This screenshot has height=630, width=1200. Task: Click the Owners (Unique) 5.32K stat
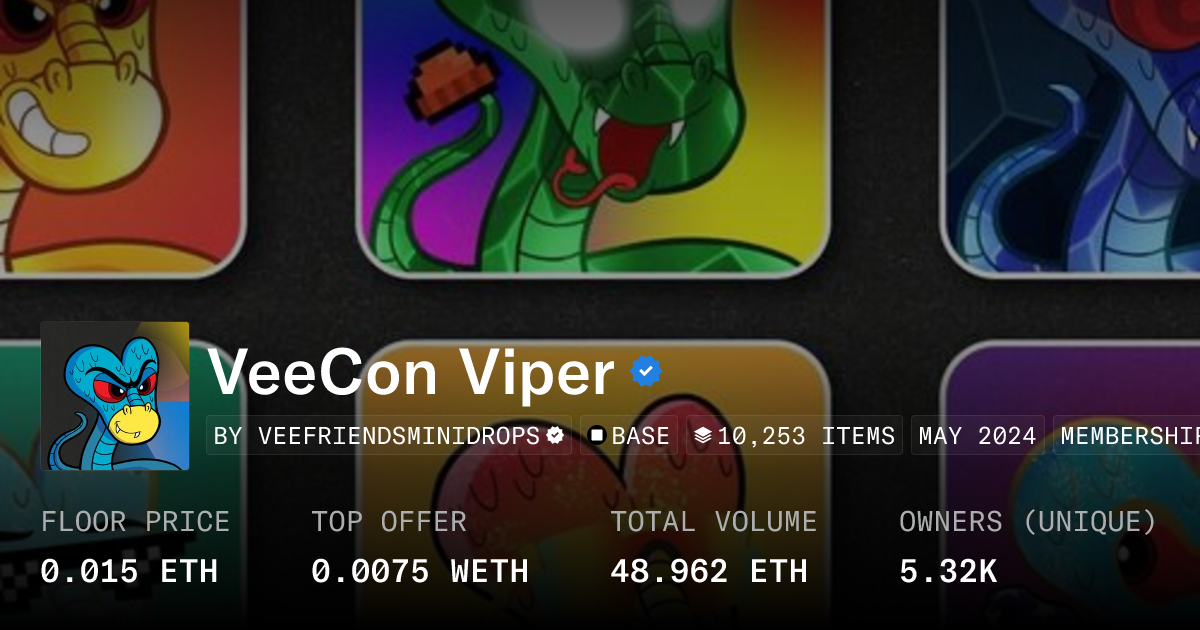pos(948,572)
